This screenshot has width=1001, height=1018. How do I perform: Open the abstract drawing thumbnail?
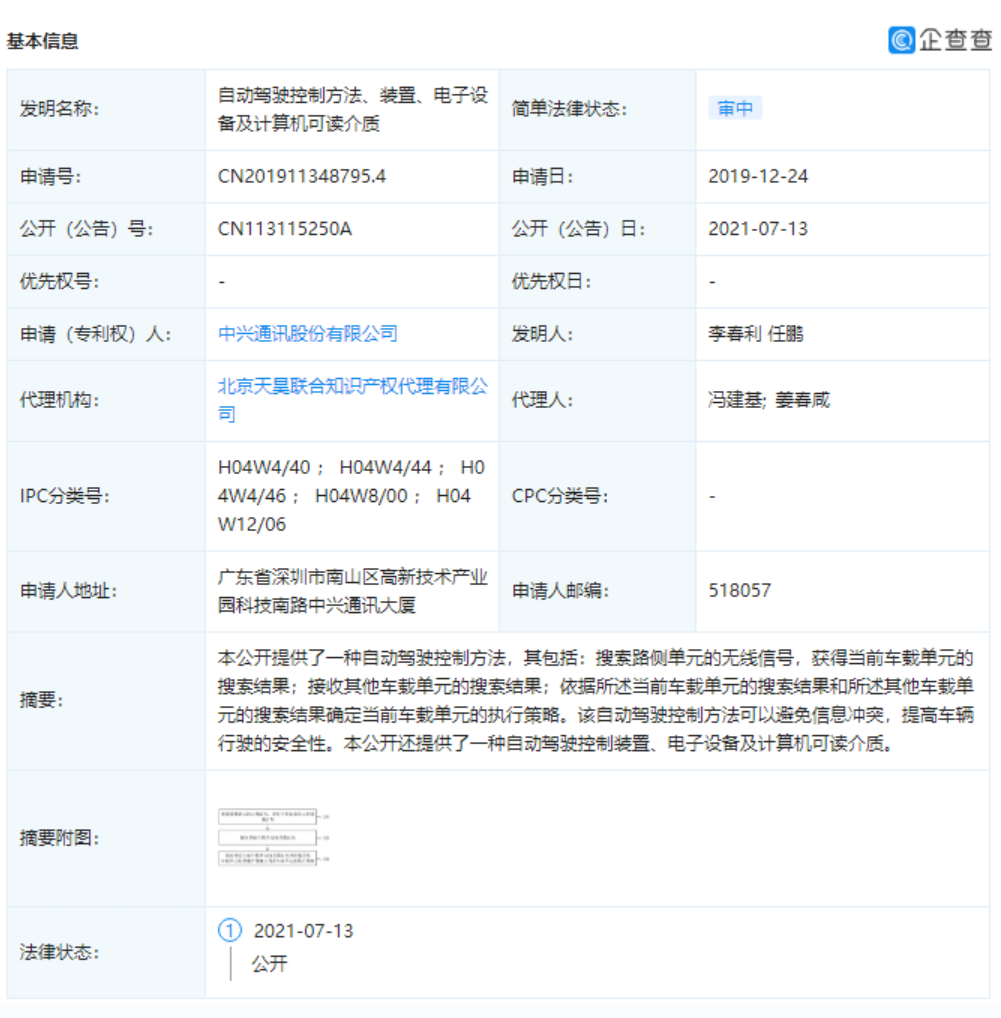tap(273, 837)
